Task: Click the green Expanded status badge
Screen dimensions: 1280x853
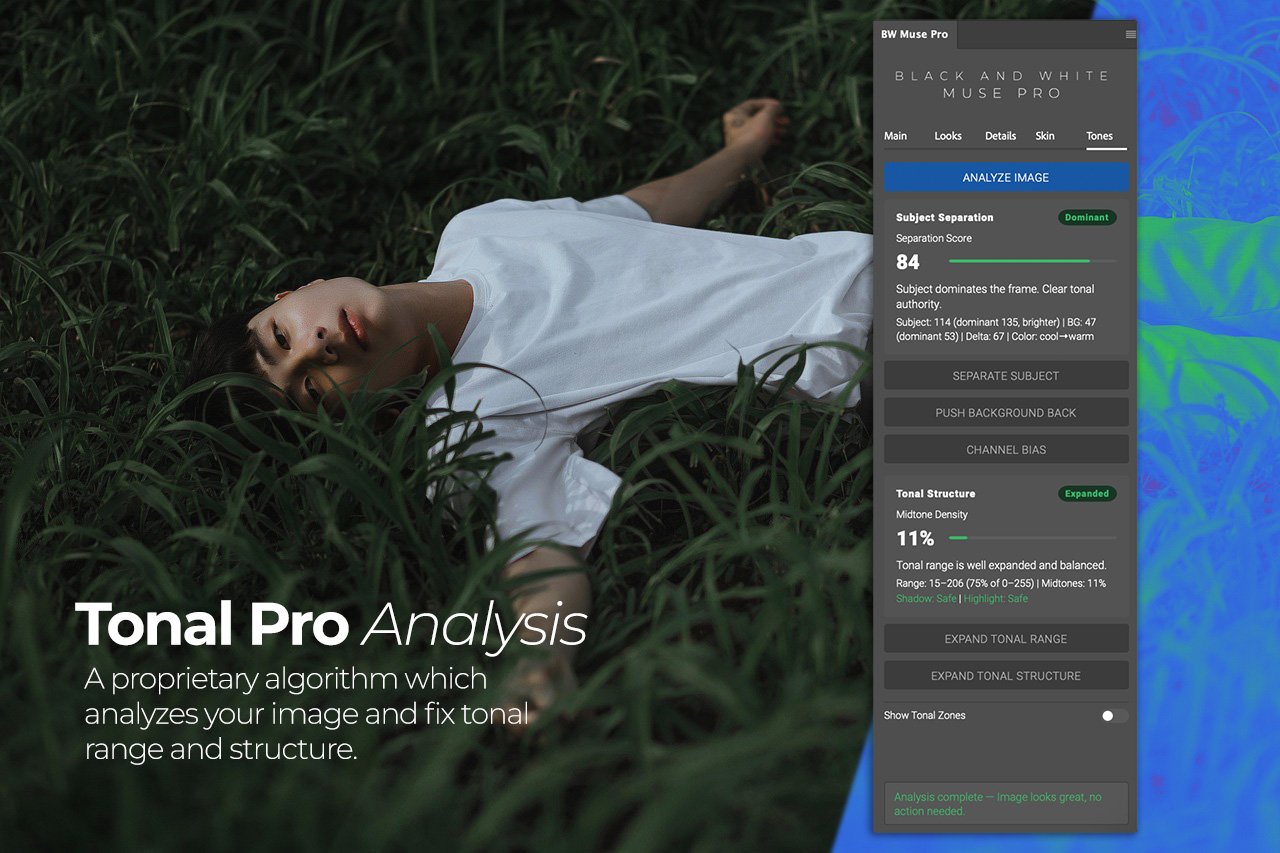Action: pos(1087,494)
